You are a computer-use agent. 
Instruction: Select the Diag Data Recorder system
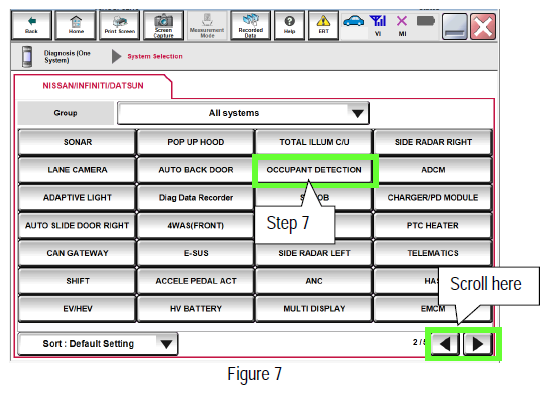pyautogui.click(x=196, y=198)
